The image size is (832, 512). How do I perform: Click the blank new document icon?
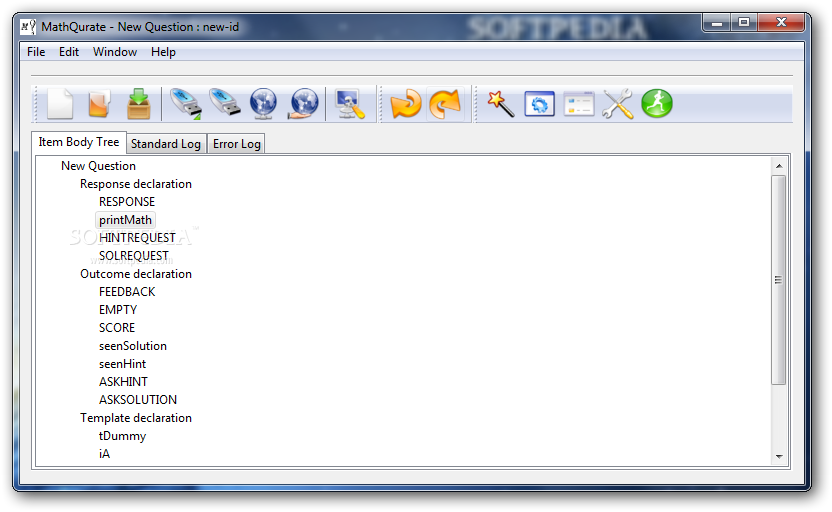60,103
